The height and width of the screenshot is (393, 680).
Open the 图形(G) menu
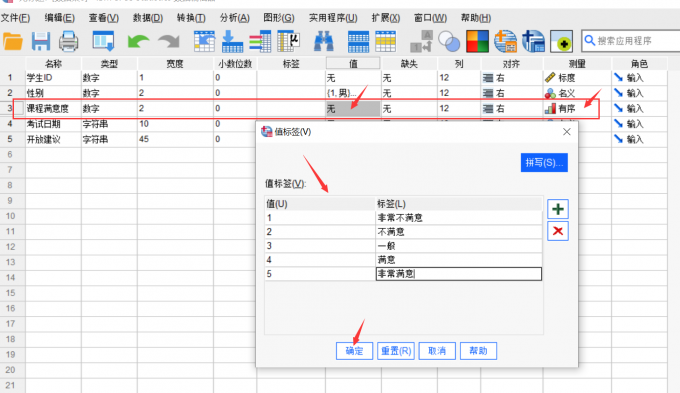pos(279,18)
